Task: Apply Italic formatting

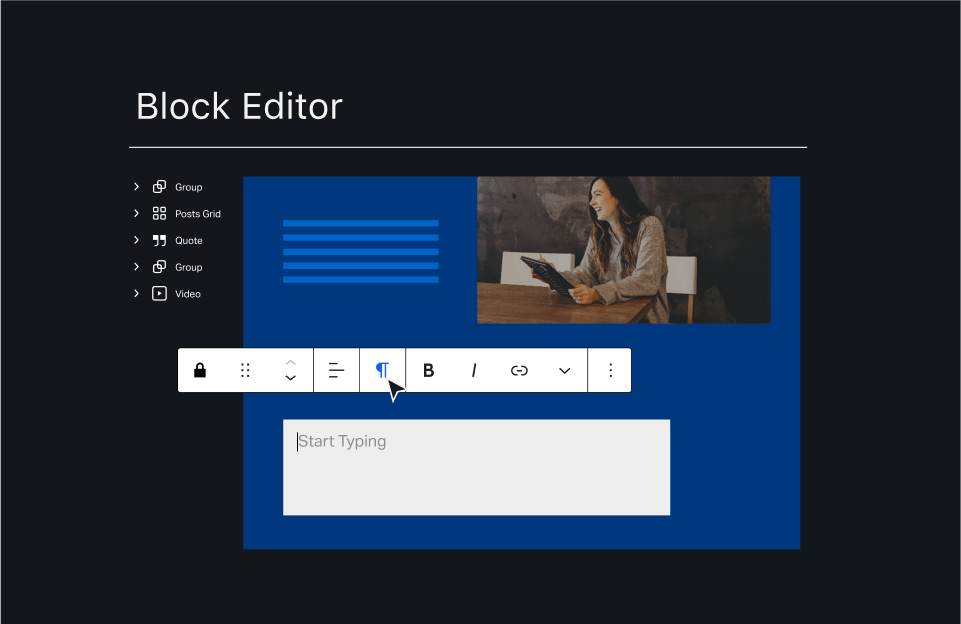Action: 473,370
